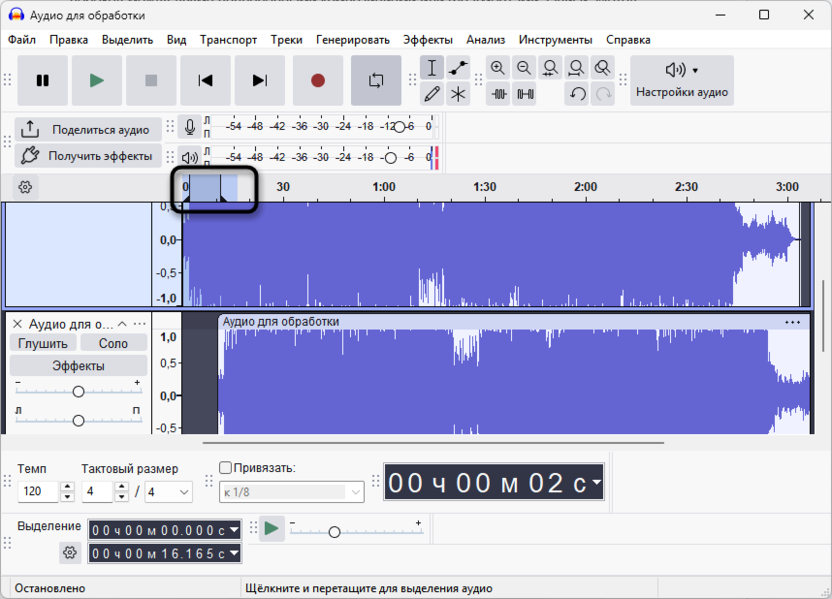Image resolution: width=832 pixels, height=599 pixels.
Task: Enable the Привязать snap checkbox
Action: pos(225,468)
